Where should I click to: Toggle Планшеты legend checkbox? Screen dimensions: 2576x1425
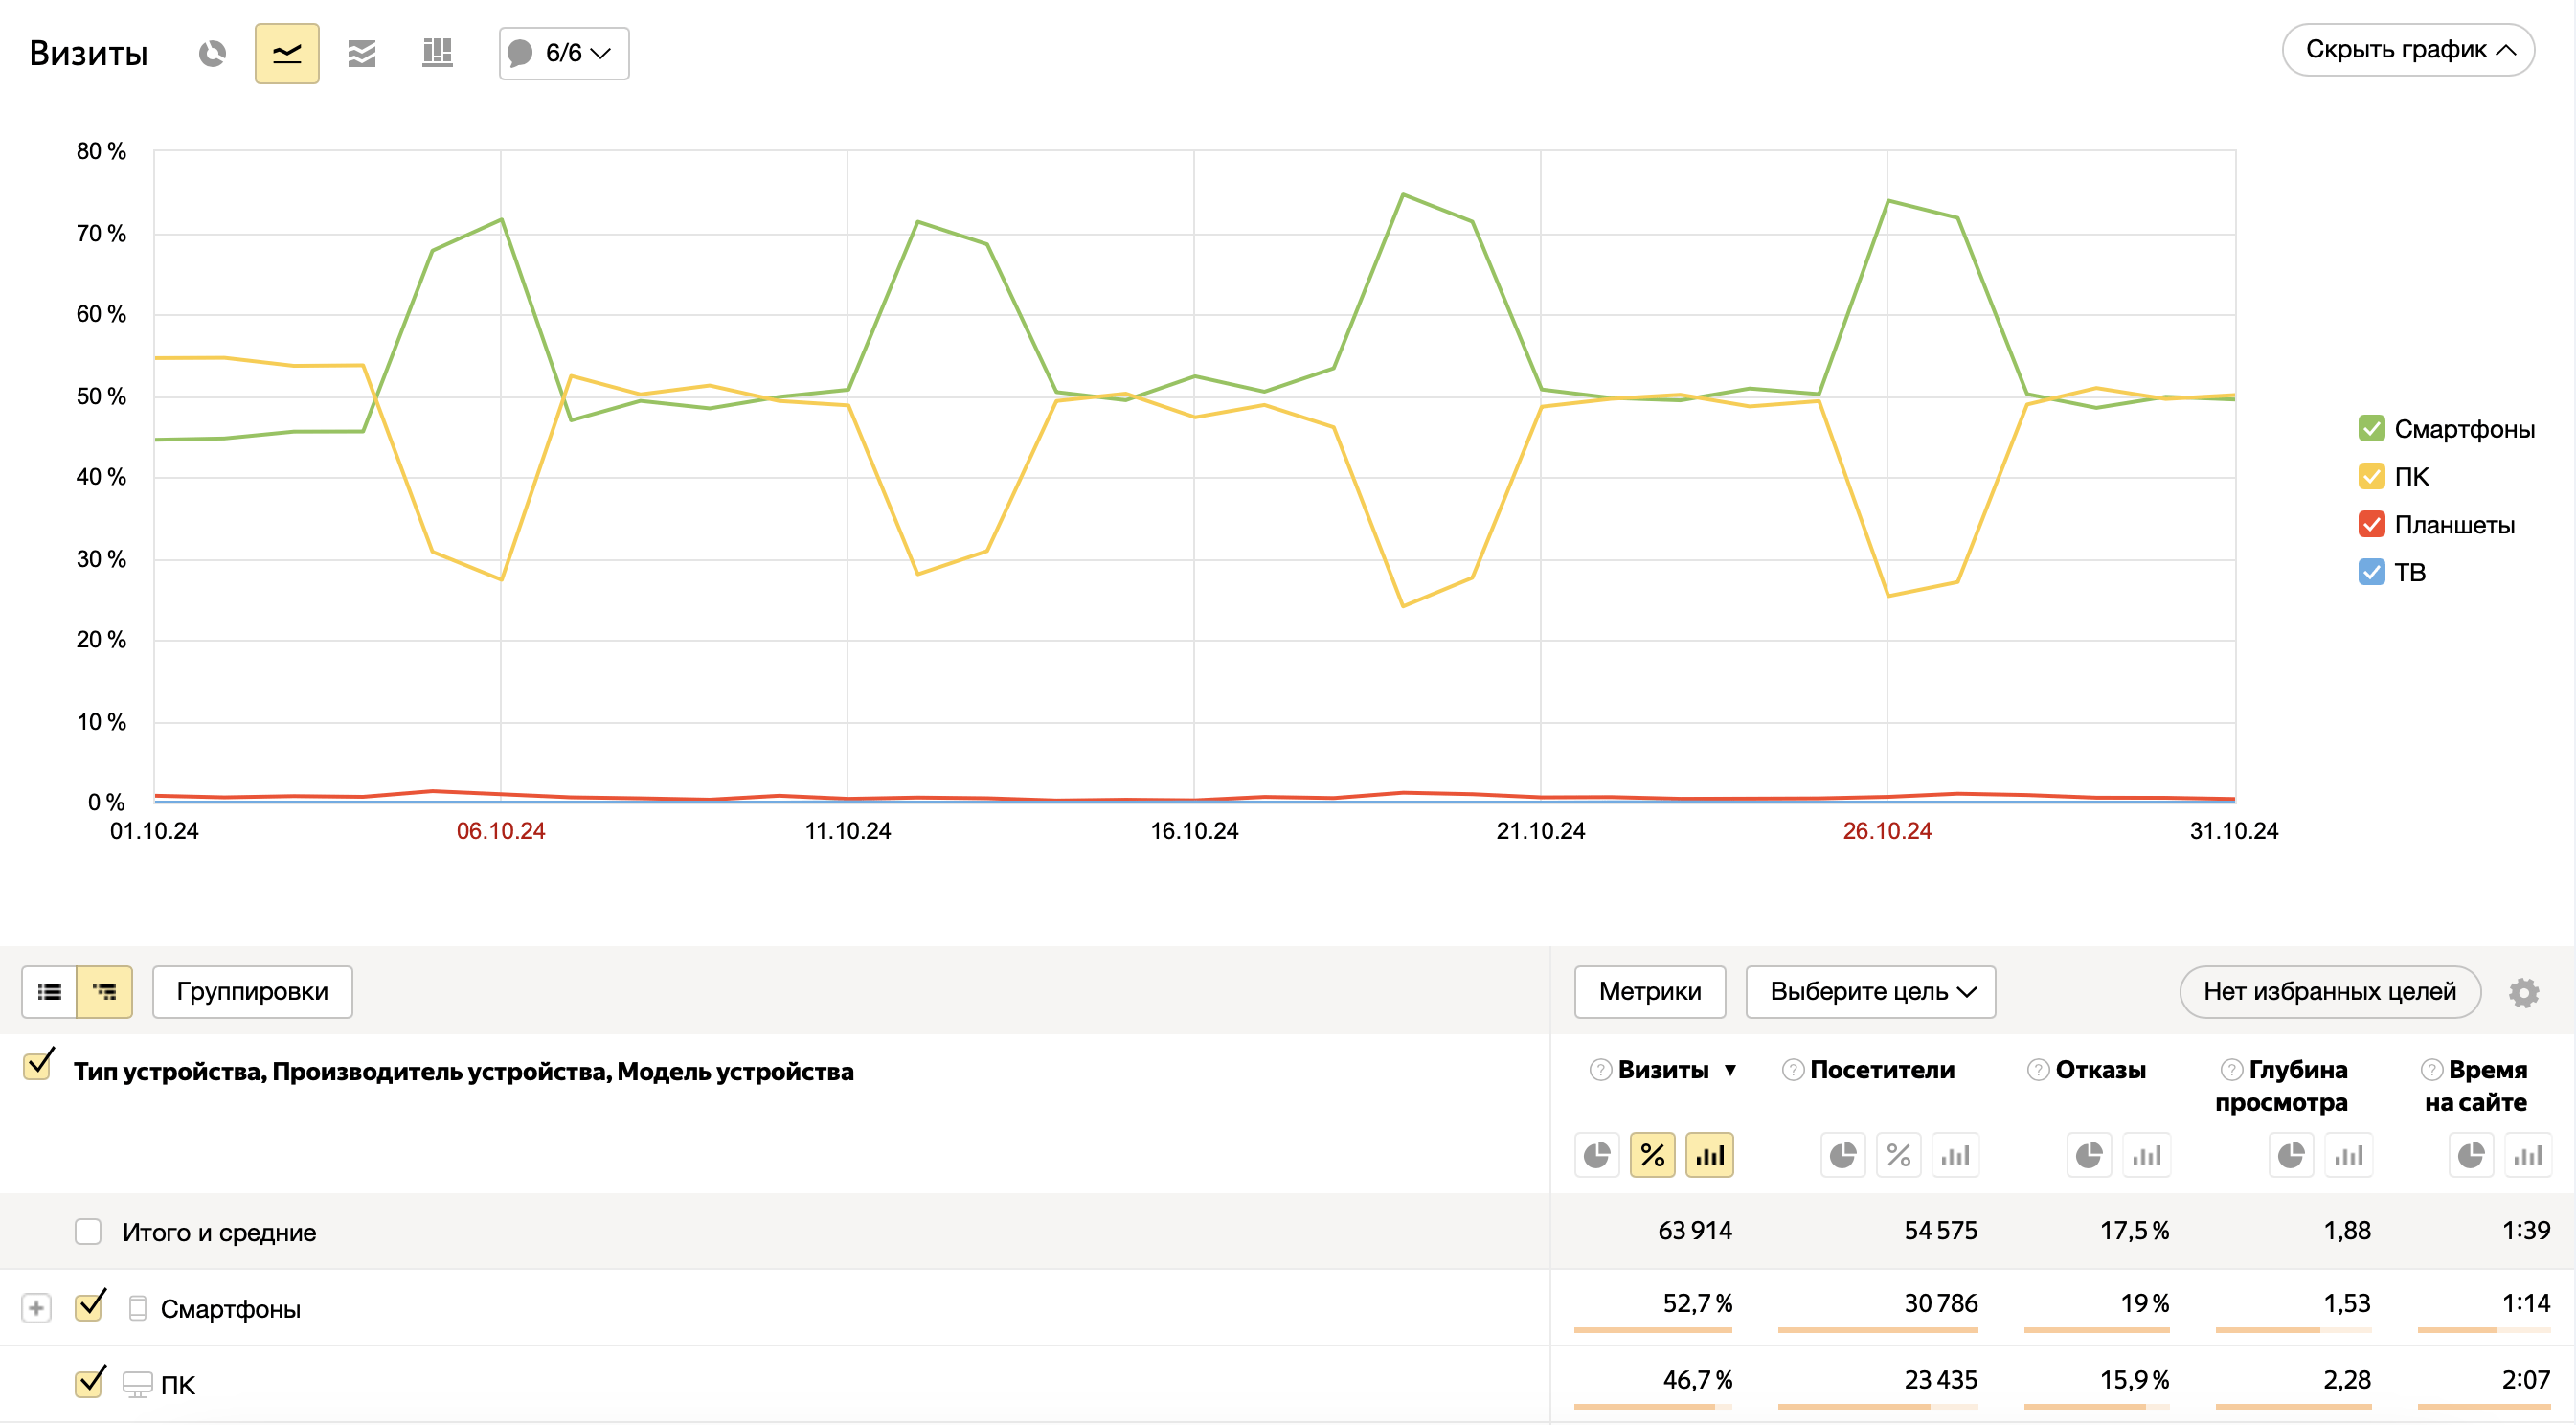(x=2371, y=524)
